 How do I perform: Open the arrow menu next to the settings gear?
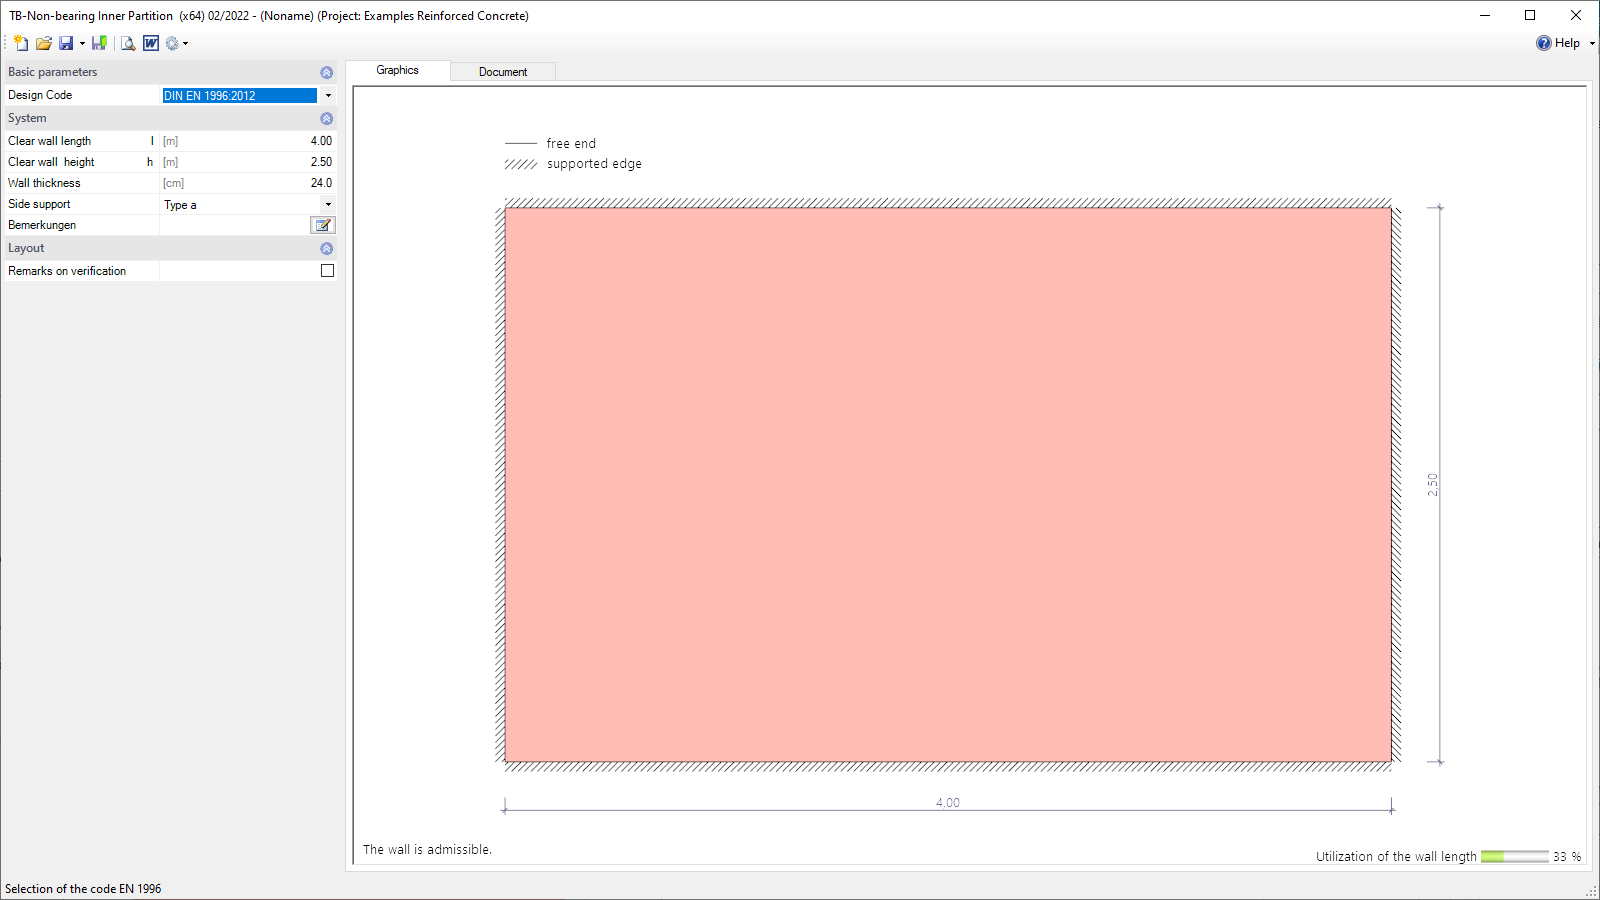(x=185, y=43)
